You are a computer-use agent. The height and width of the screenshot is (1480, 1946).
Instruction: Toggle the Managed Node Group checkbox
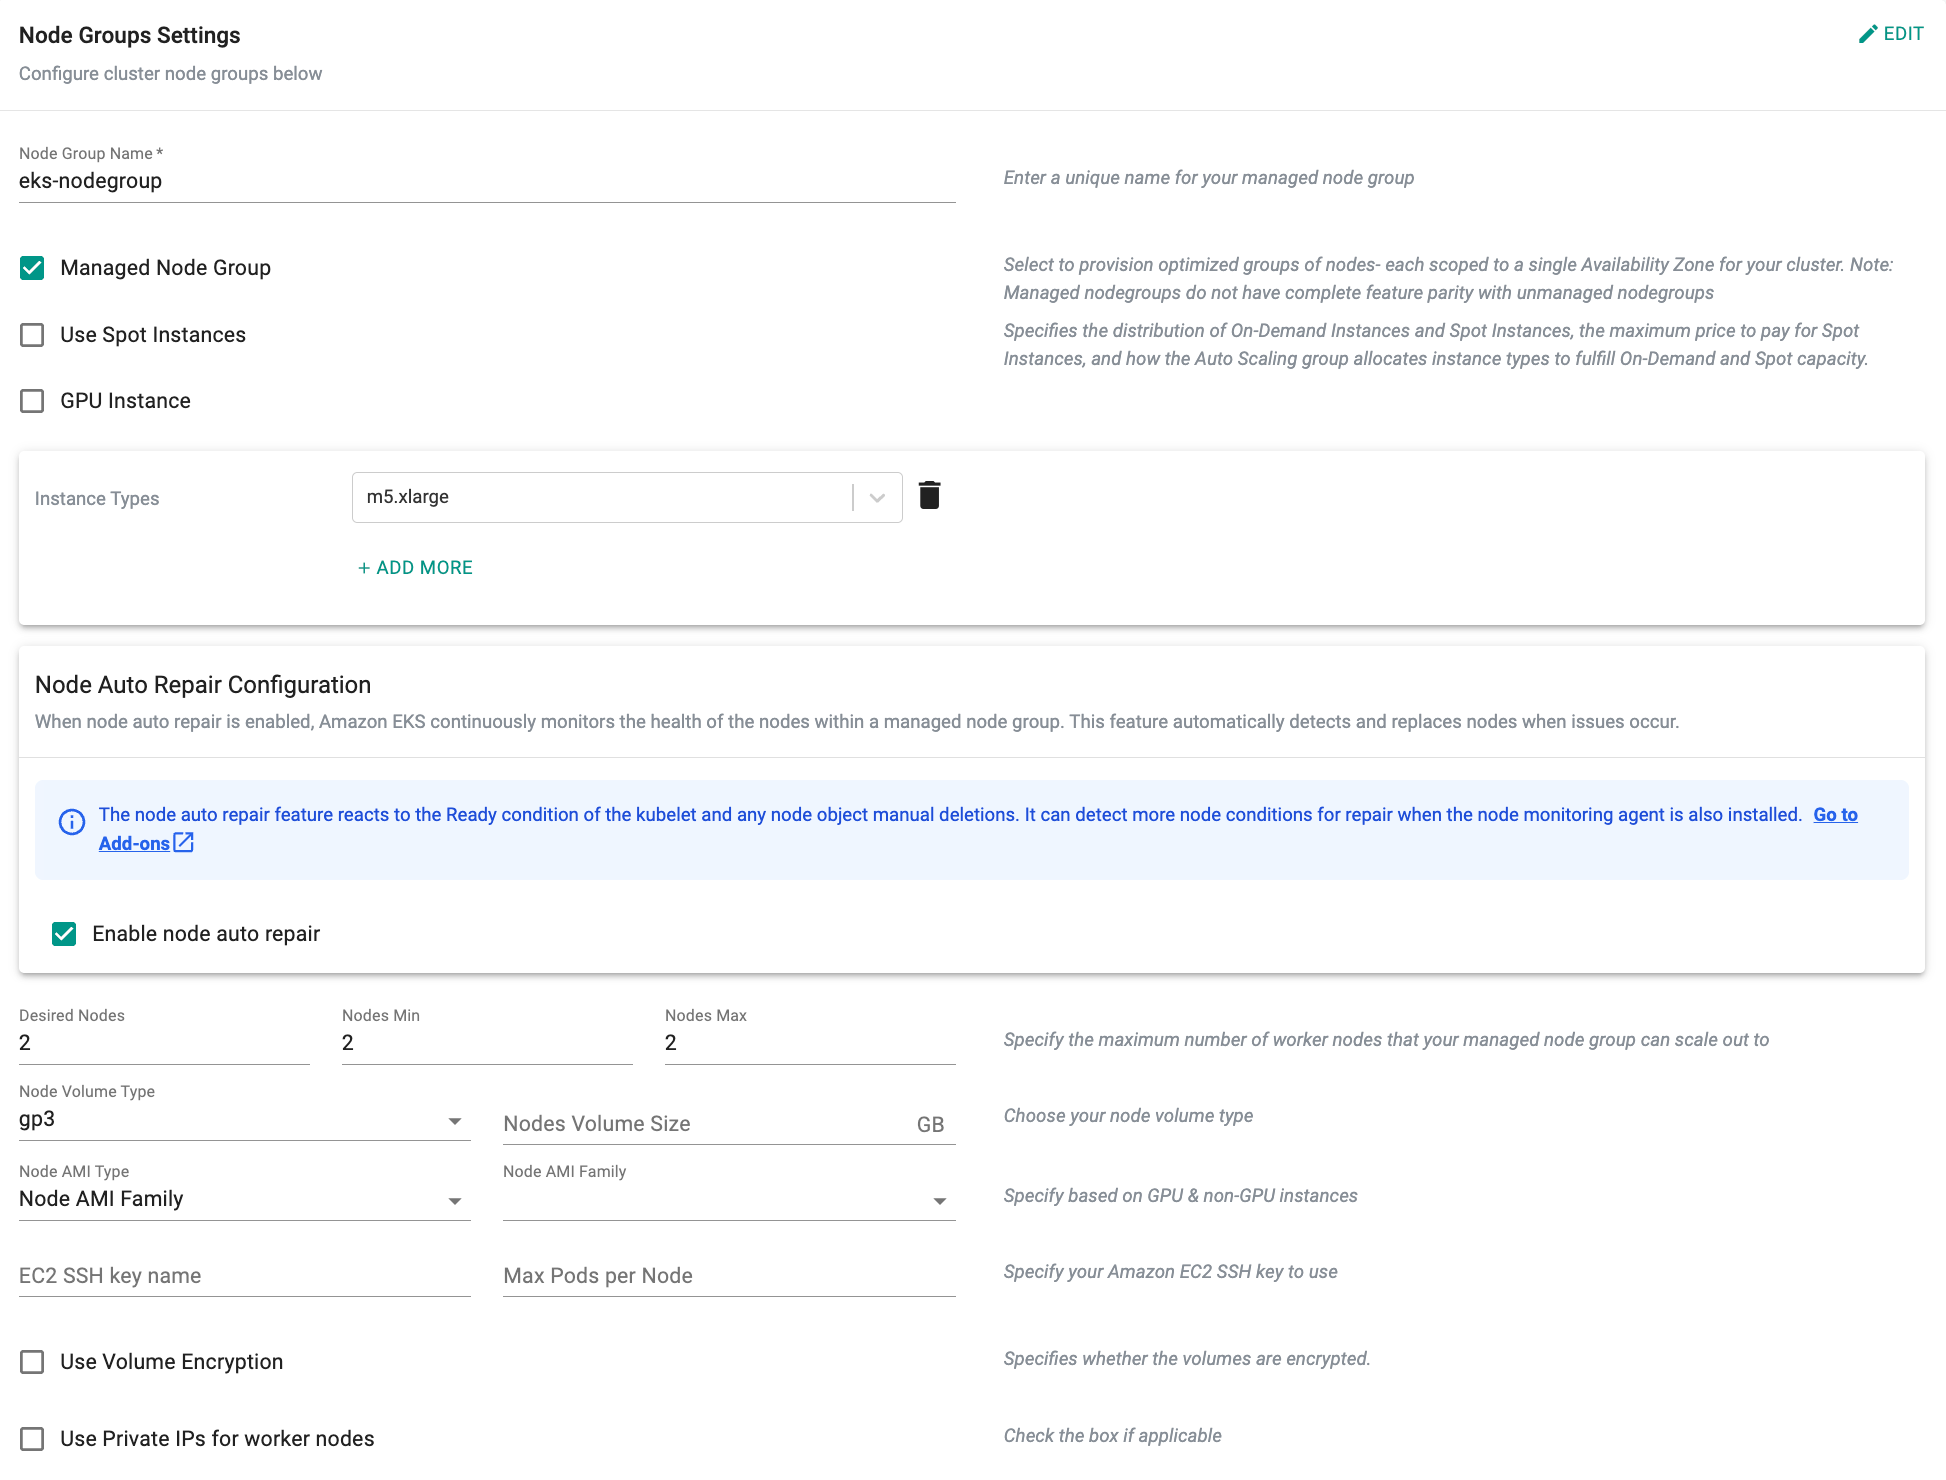point(33,268)
